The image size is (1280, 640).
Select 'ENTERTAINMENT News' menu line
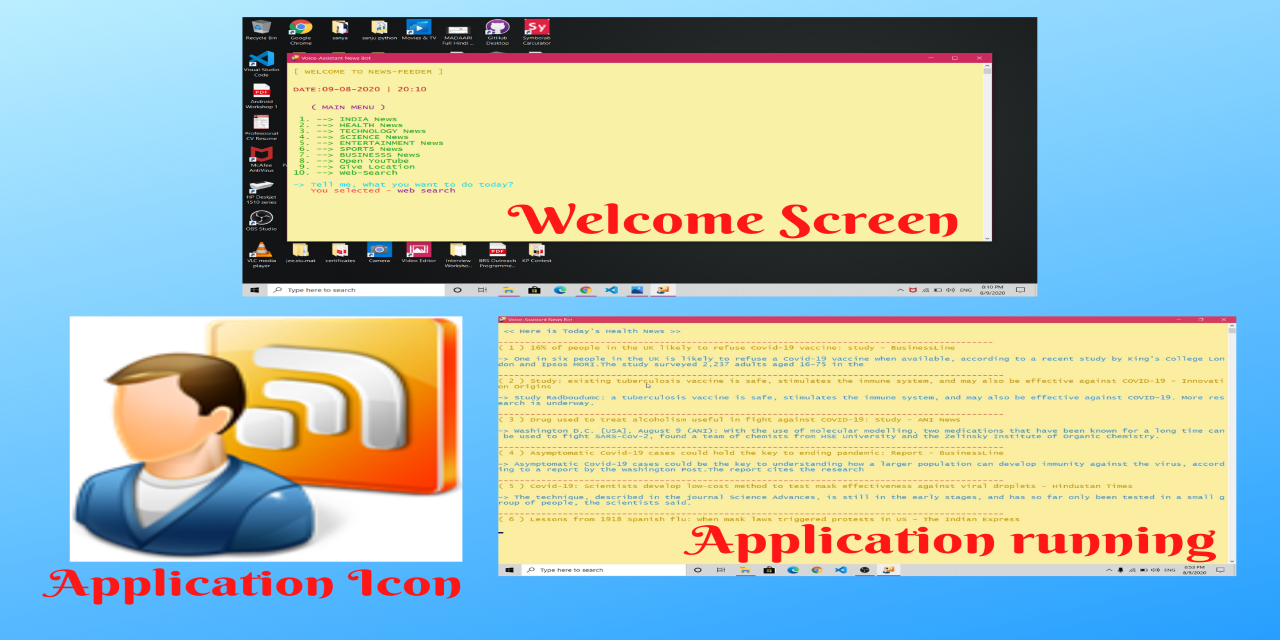click(369, 143)
